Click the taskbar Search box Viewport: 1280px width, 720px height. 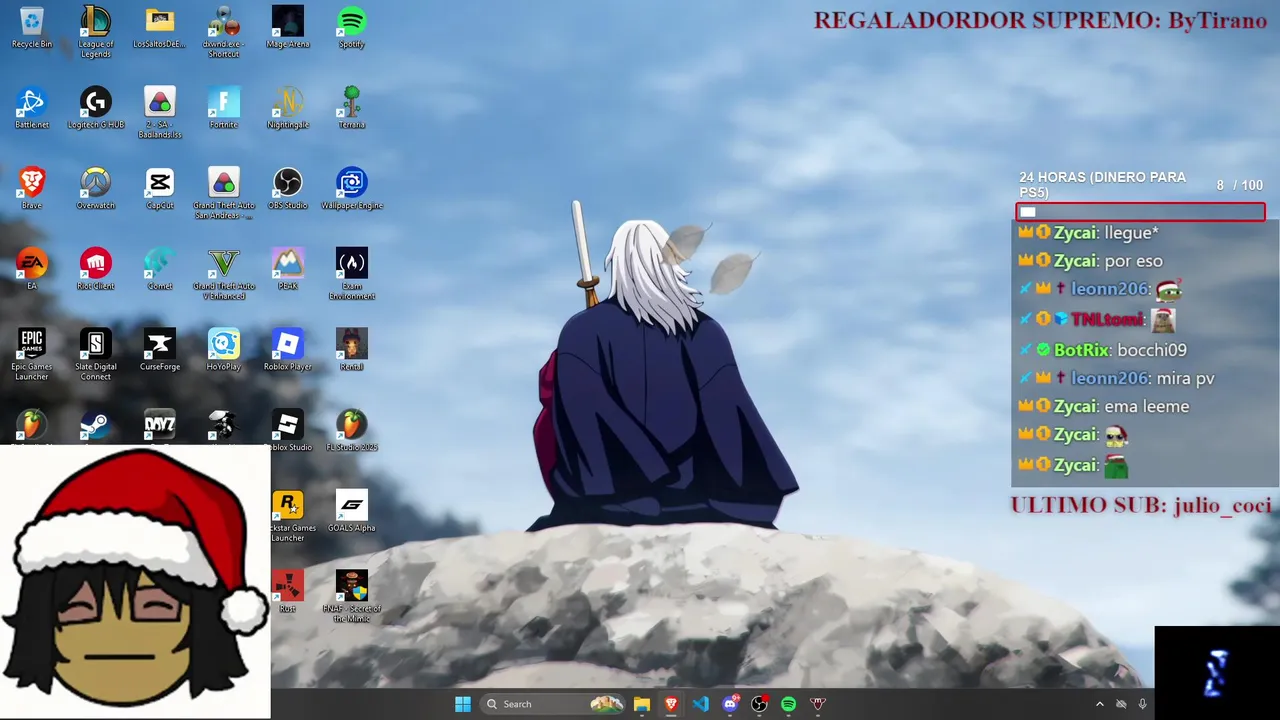point(552,704)
